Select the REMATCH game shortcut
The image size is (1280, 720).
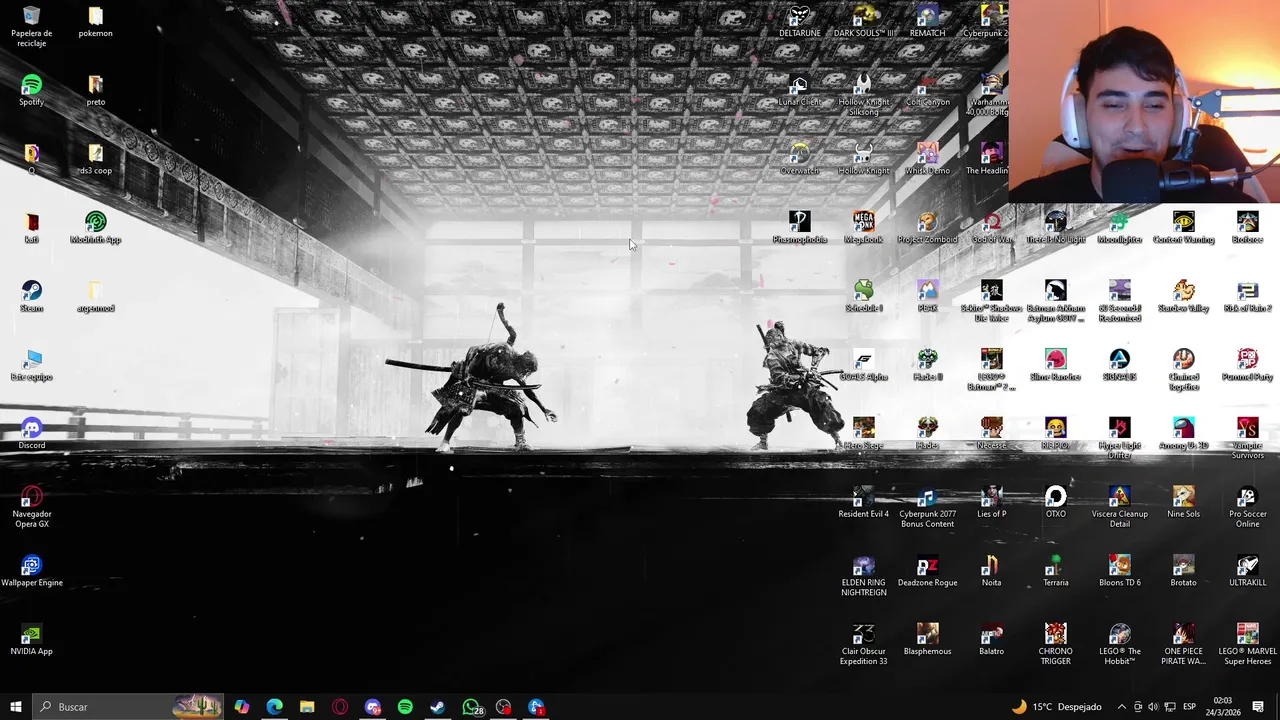(927, 21)
